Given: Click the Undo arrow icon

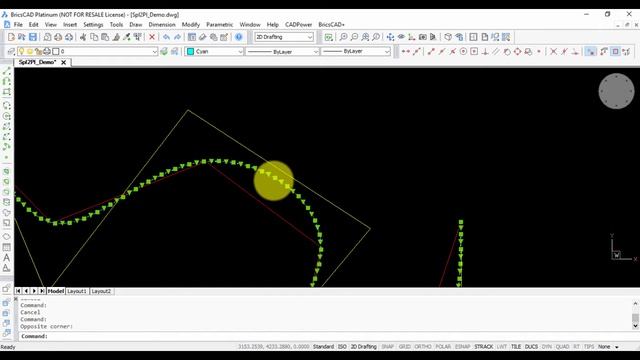Looking at the screenshot, I should (x=166, y=37).
